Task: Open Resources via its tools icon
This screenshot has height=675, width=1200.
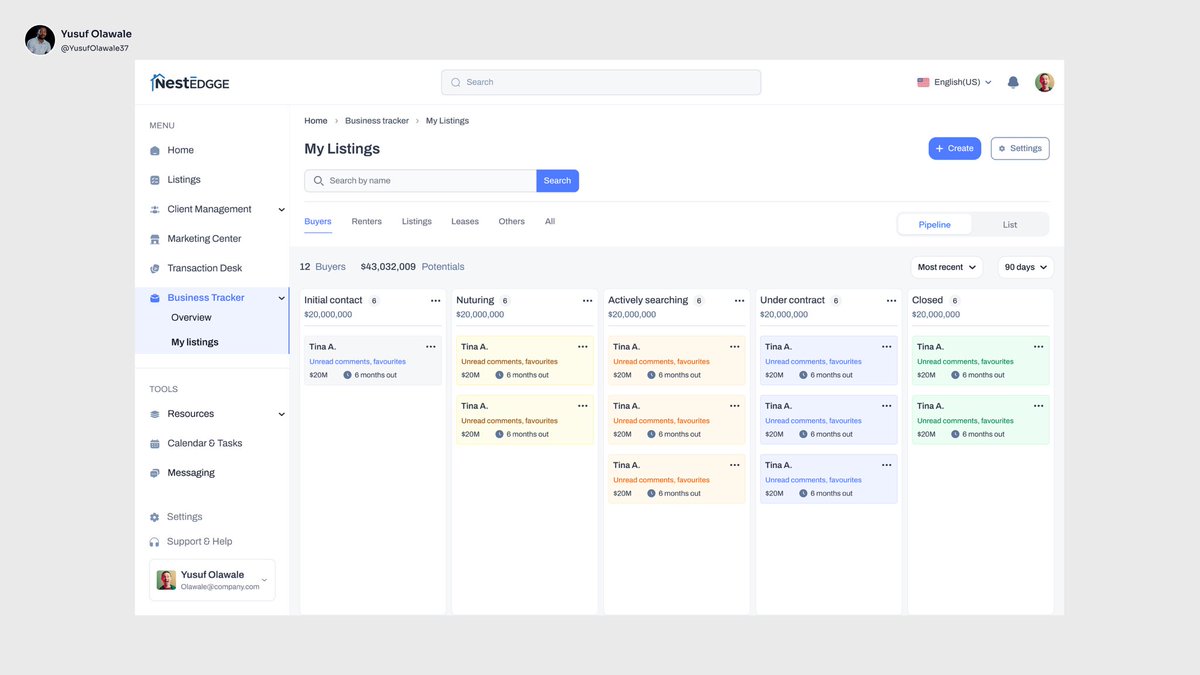Action: (x=156, y=413)
